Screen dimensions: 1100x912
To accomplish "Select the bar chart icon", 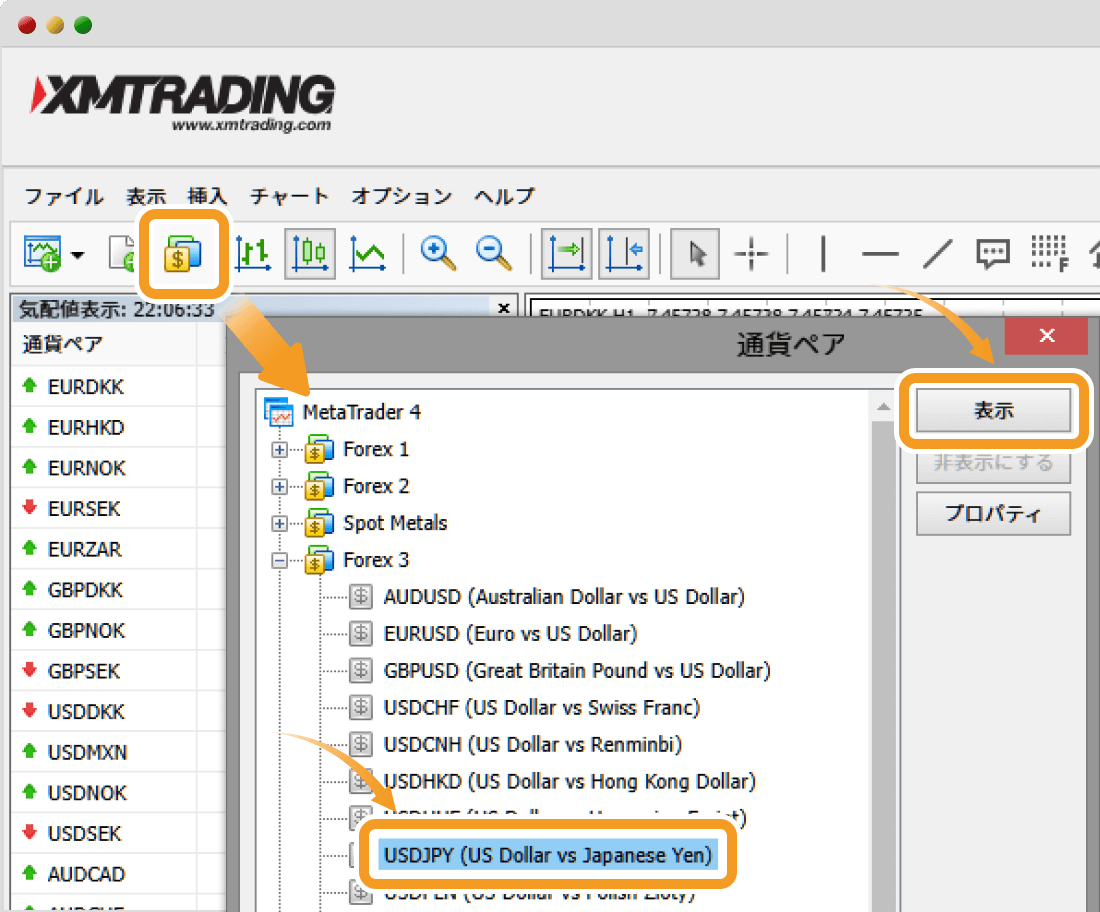I will [253, 253].
